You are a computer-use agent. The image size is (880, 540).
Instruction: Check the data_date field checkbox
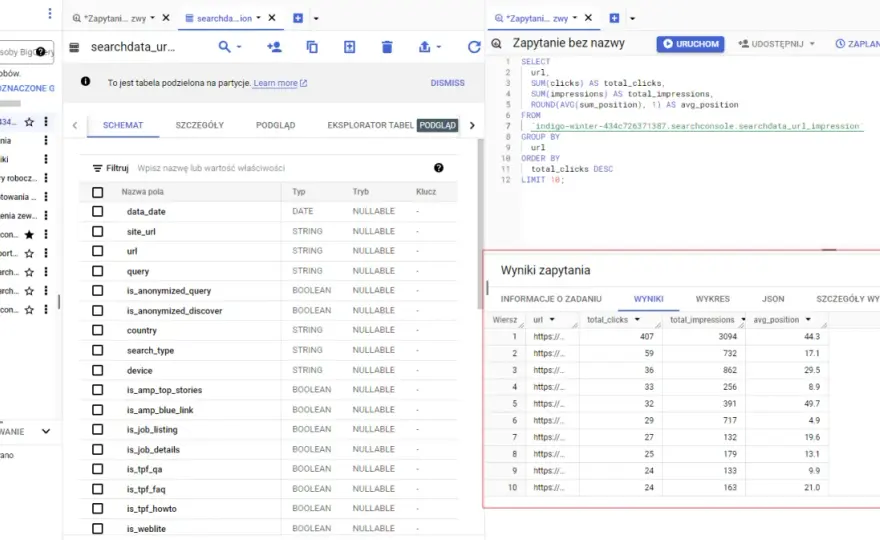pos(98,212)
